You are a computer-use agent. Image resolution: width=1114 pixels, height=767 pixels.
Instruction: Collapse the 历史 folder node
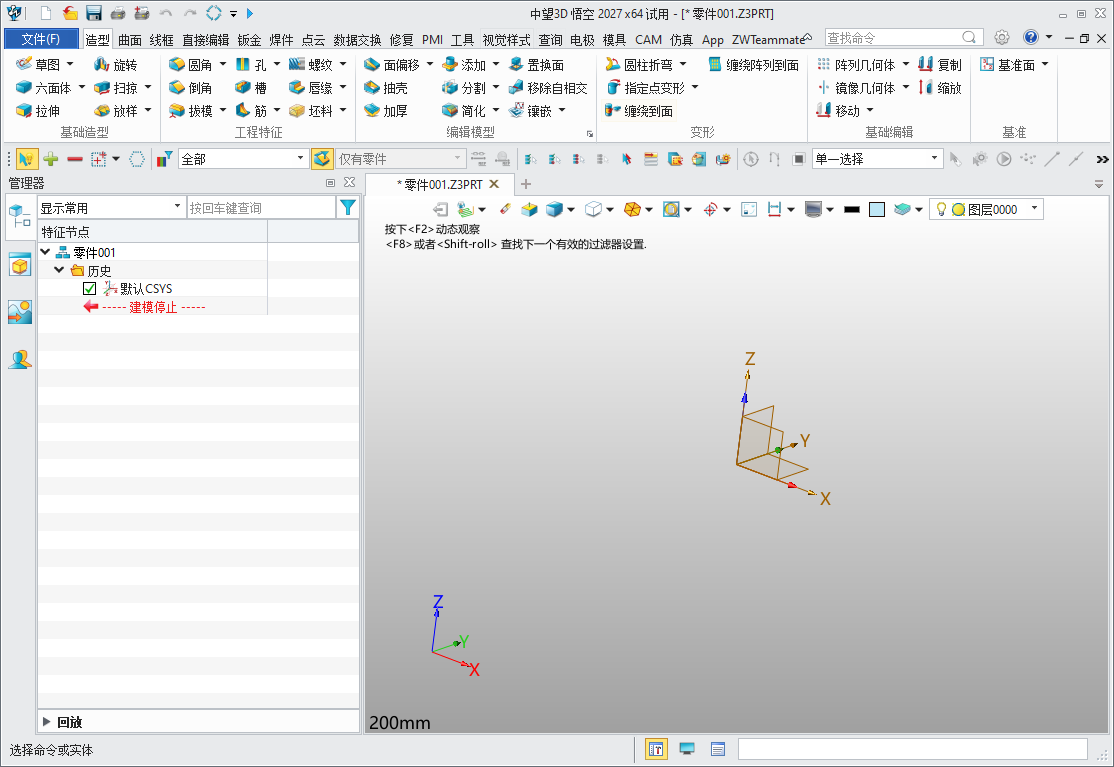point(60,271)
